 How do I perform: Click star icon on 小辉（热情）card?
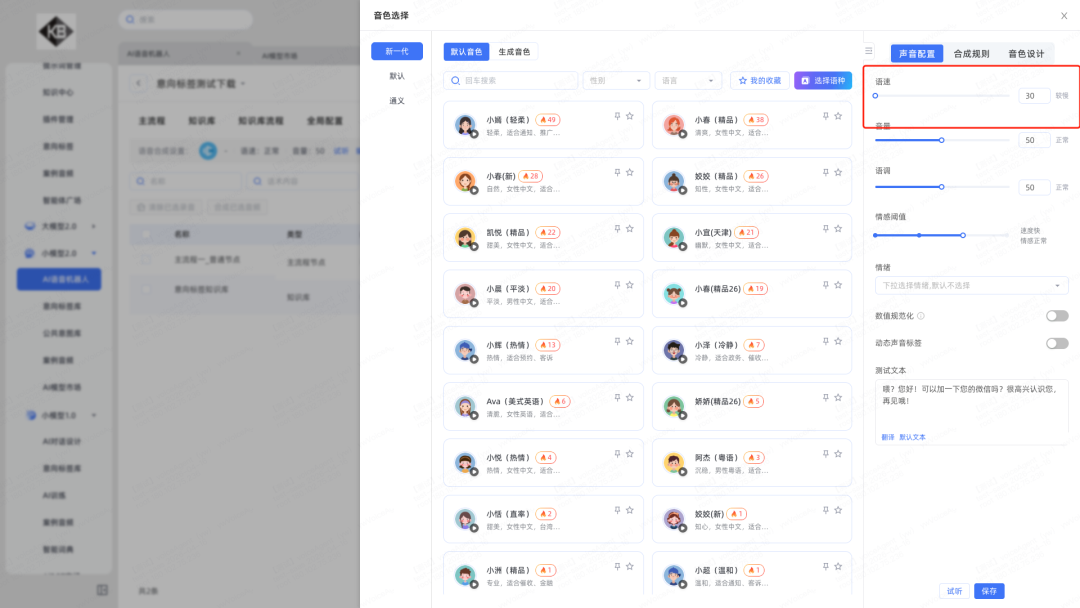coord(629,341)
